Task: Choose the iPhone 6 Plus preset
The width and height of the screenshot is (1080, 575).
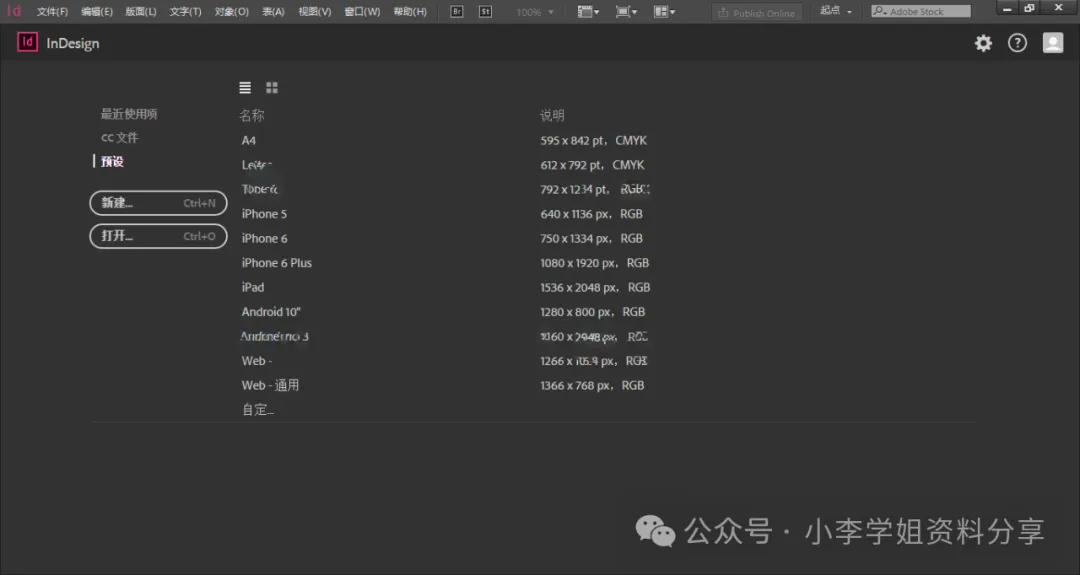Action: (276, 263)
